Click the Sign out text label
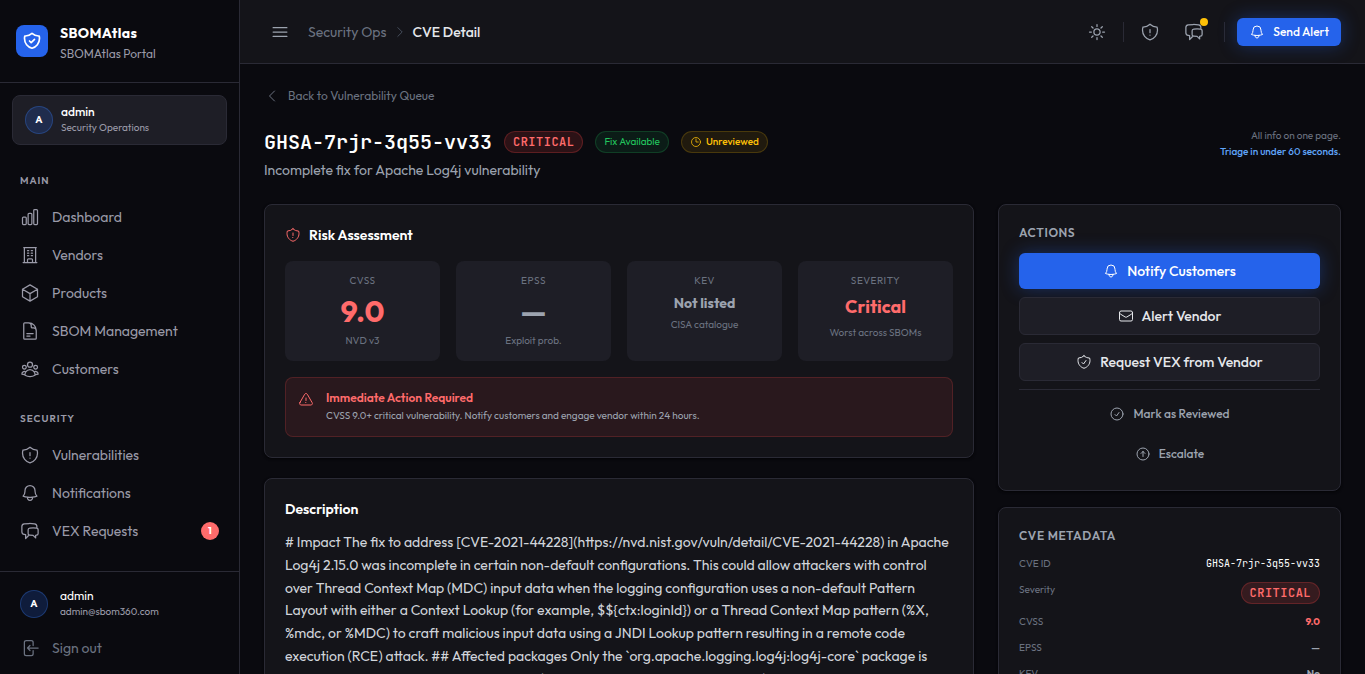The width and height of the screenshot is (1365, 674). 77,648
